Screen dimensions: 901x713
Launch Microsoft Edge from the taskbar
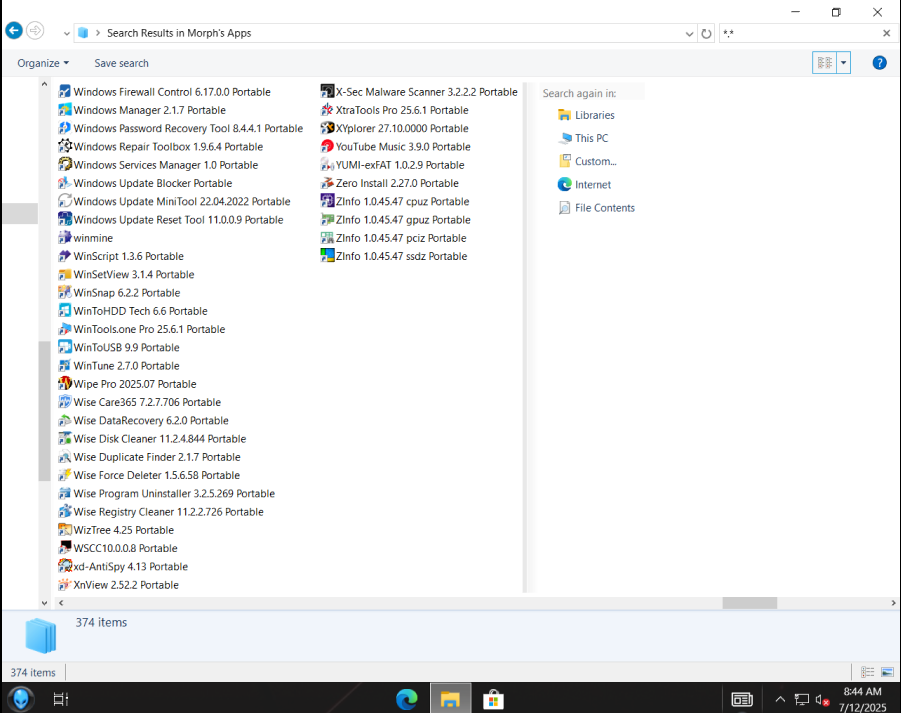tap(407, 699)
